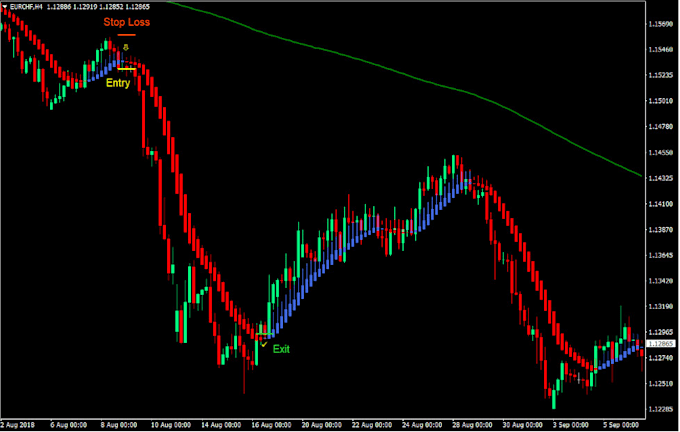Image resolution: width=680 pixels, height=432 pixels.
Task: Click the 1.15690 price axis label
Action: click(x=660, y=24)
